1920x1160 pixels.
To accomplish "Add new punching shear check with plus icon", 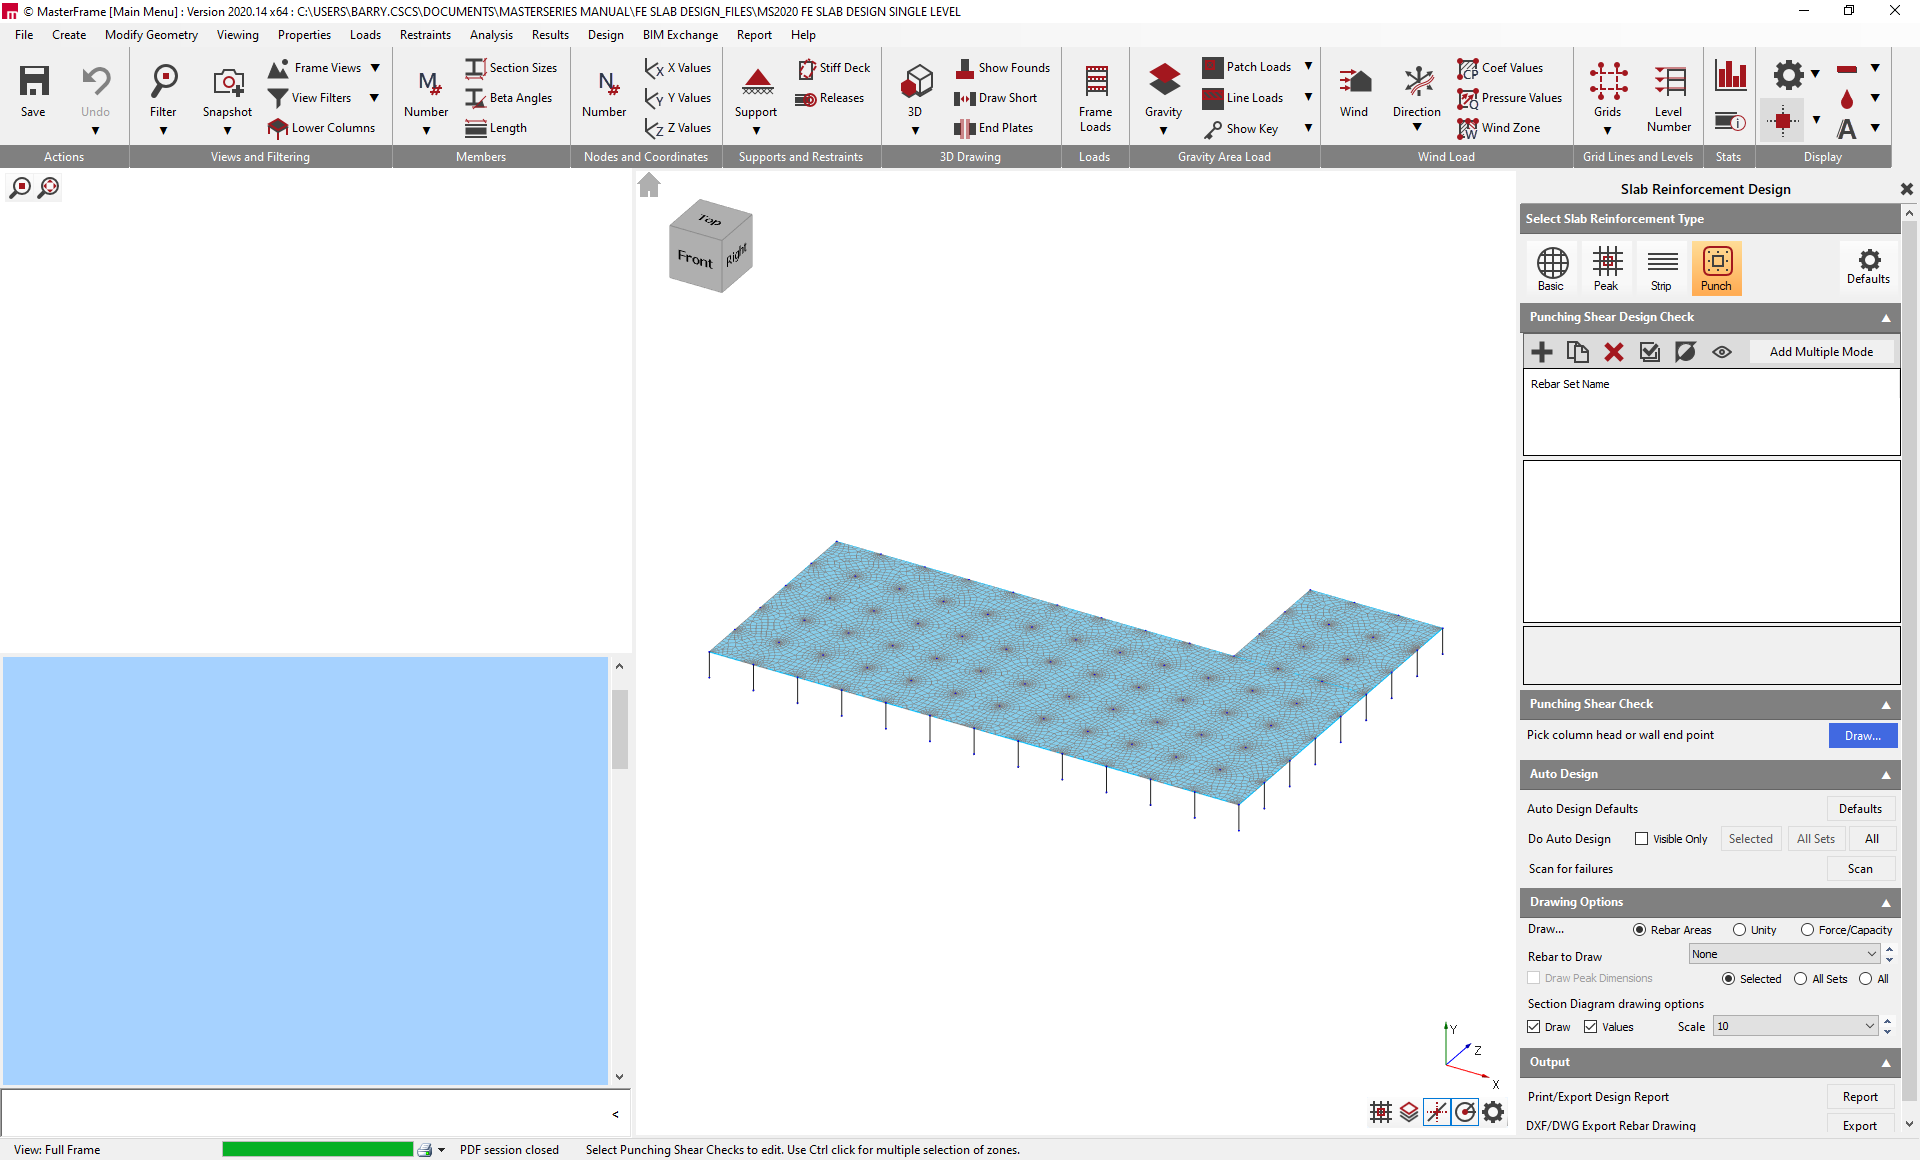I will [x=1541, y=352].
